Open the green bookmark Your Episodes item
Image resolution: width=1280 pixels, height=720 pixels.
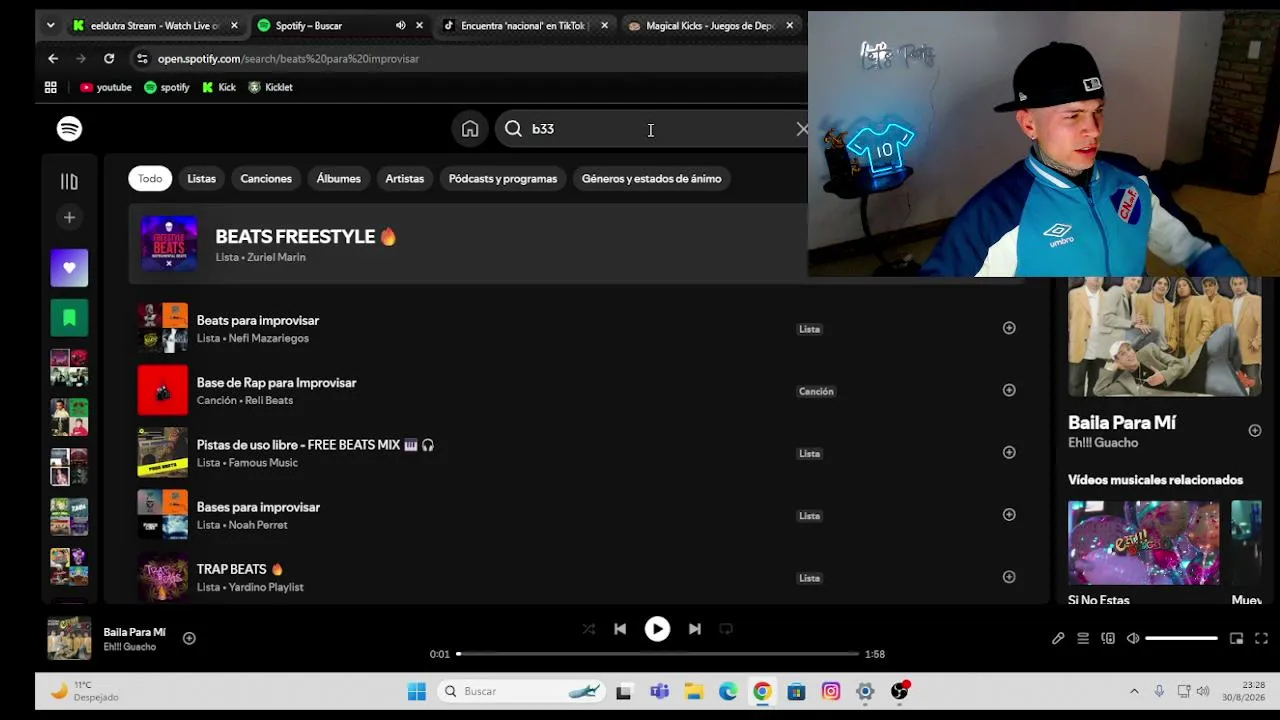[x=69, y=318]
